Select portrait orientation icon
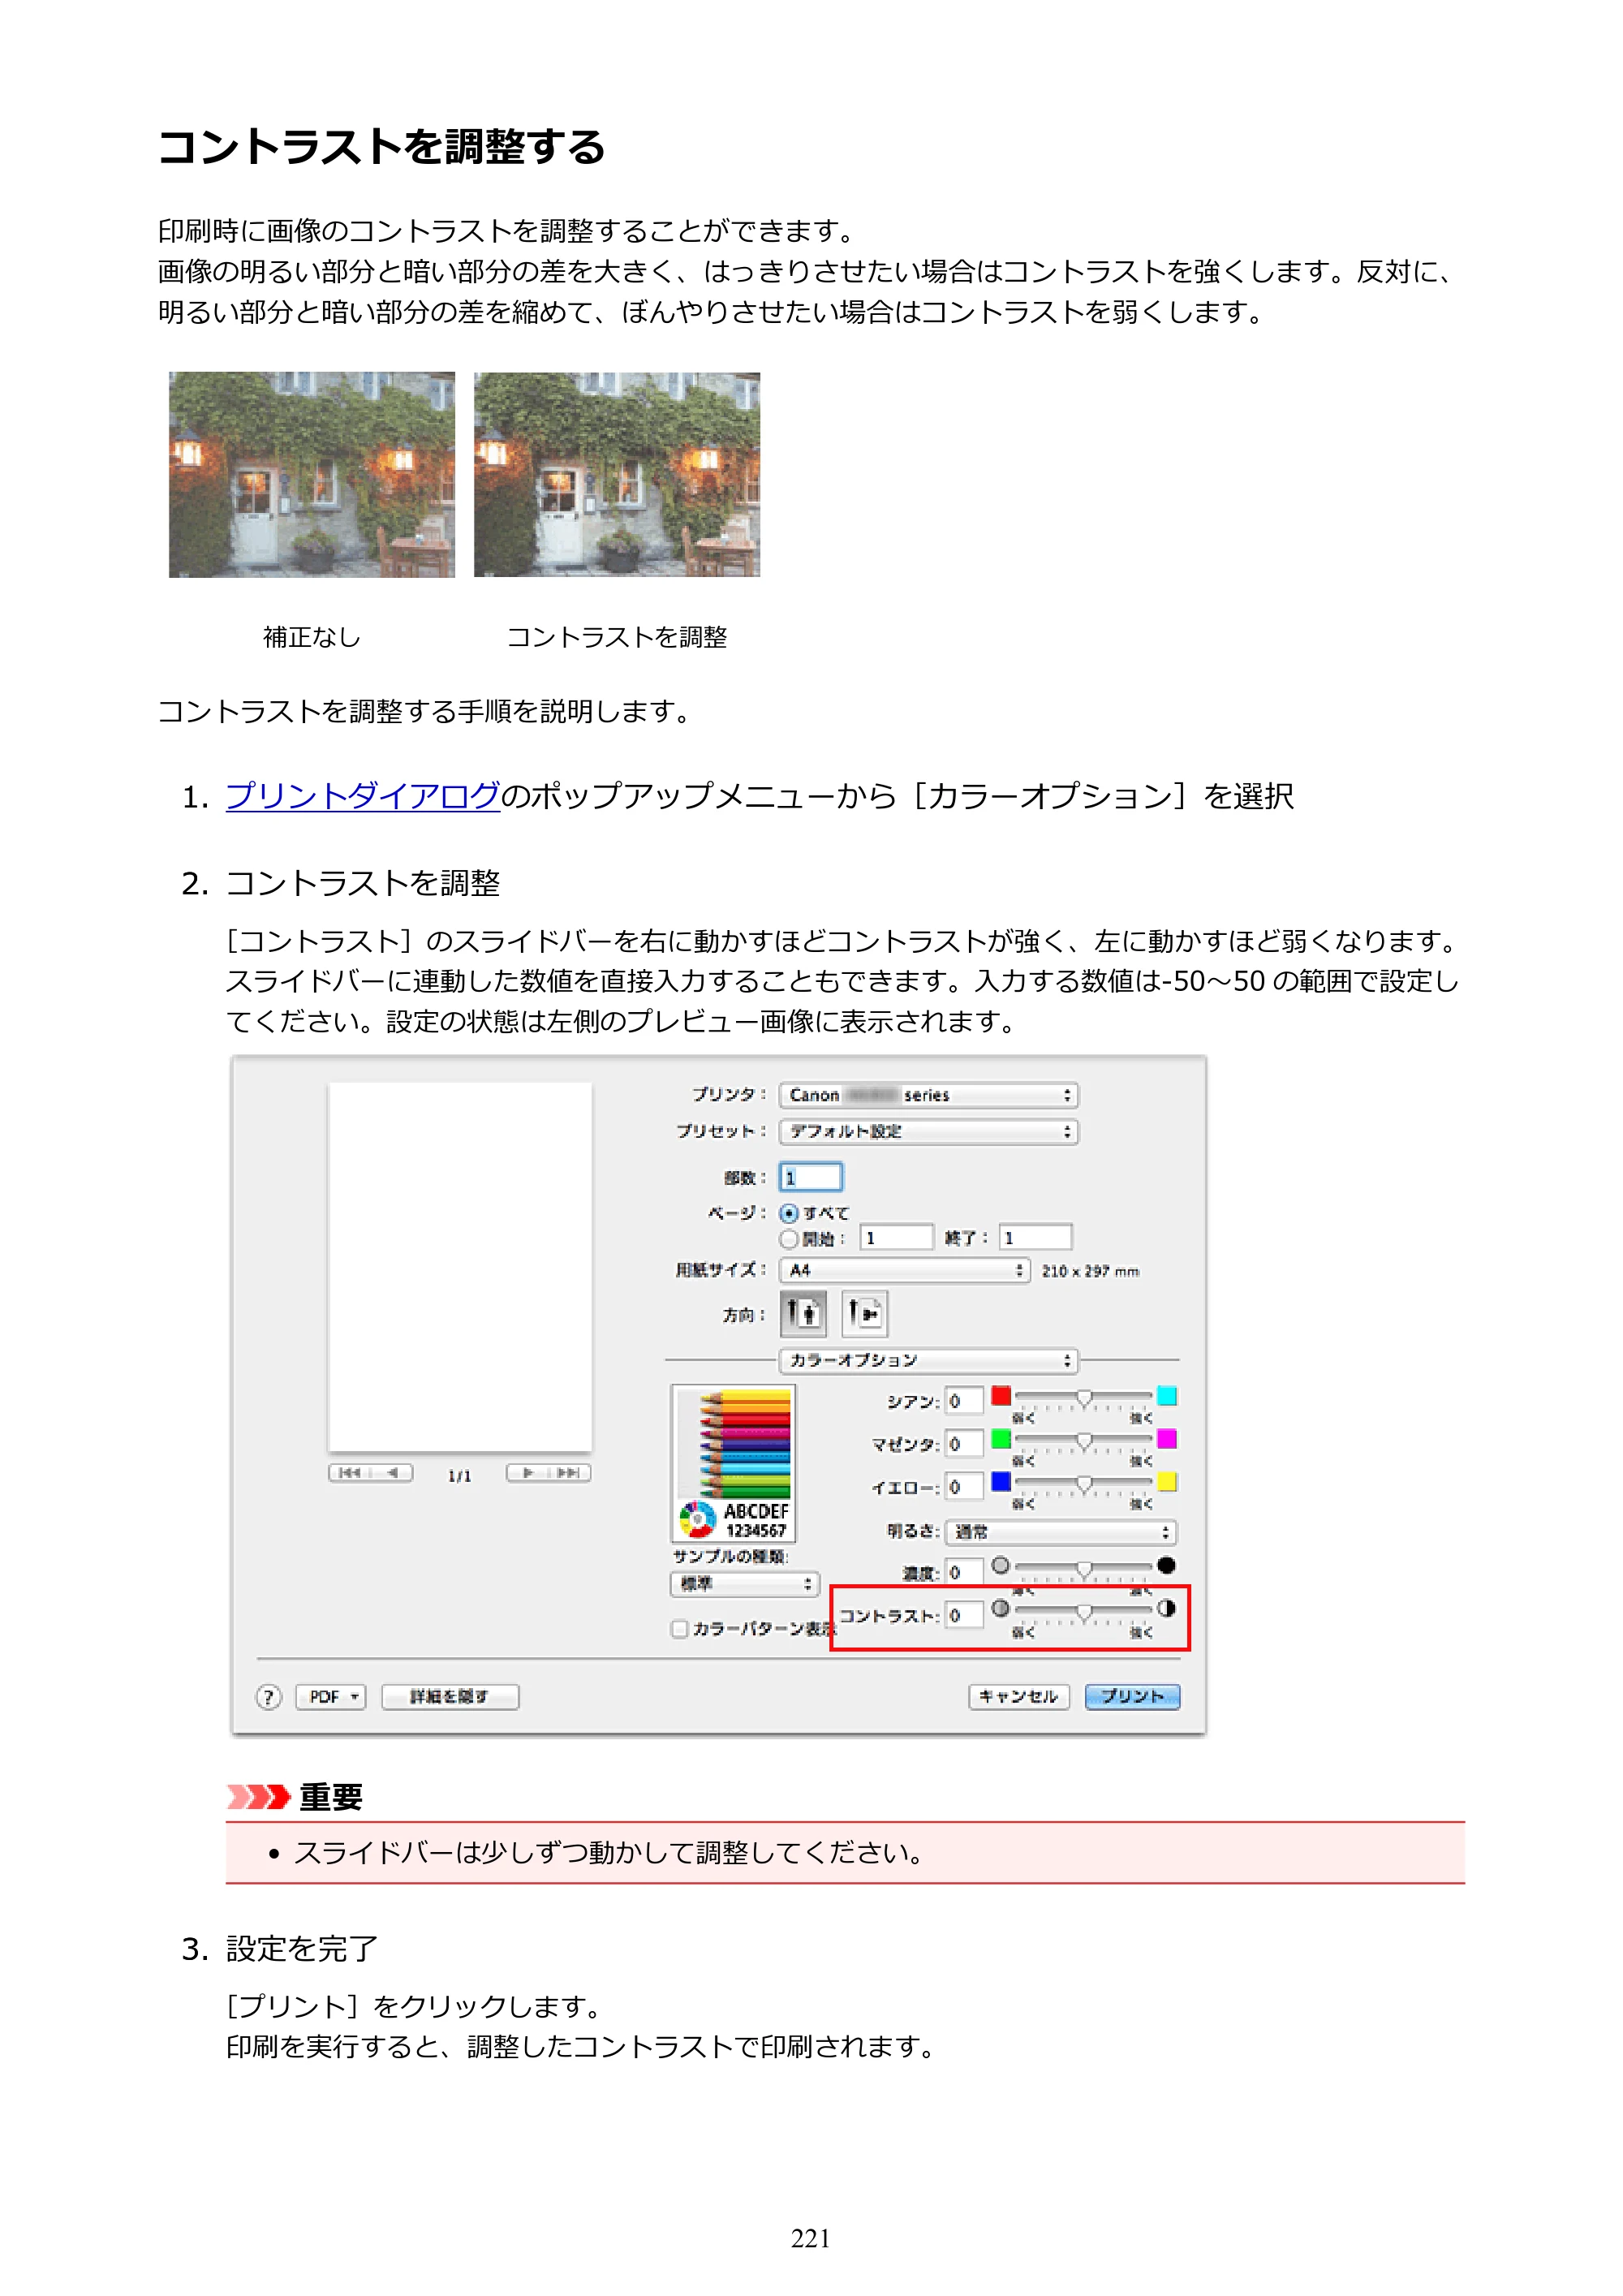The image size is (1623, 2296). point(803,1313)
